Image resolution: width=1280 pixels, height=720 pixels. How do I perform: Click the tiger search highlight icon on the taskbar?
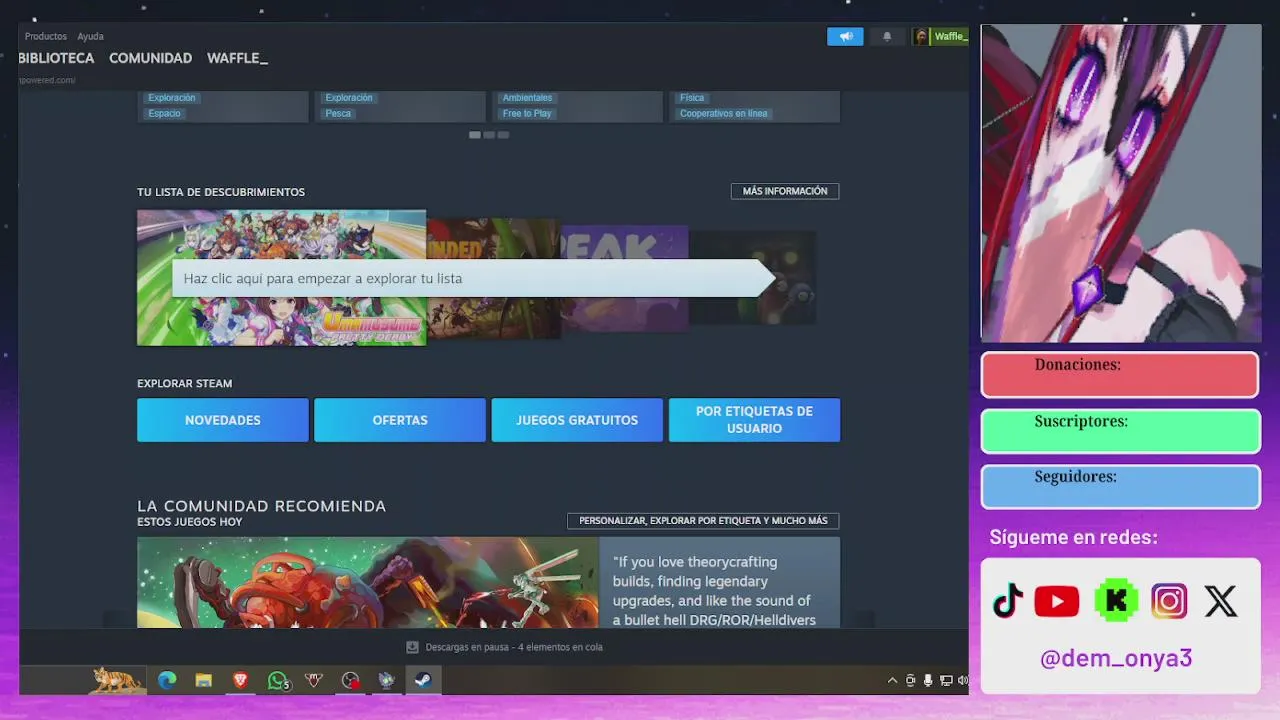pyautogui.click(x=116, y=680)
